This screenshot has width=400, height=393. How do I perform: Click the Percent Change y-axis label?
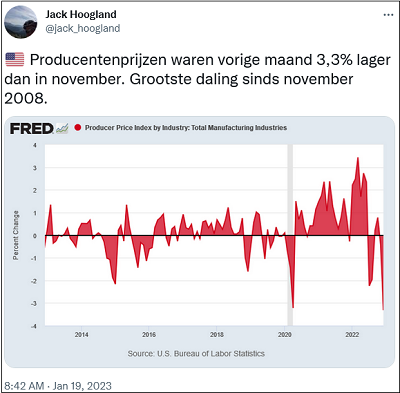tap(16, 235)
